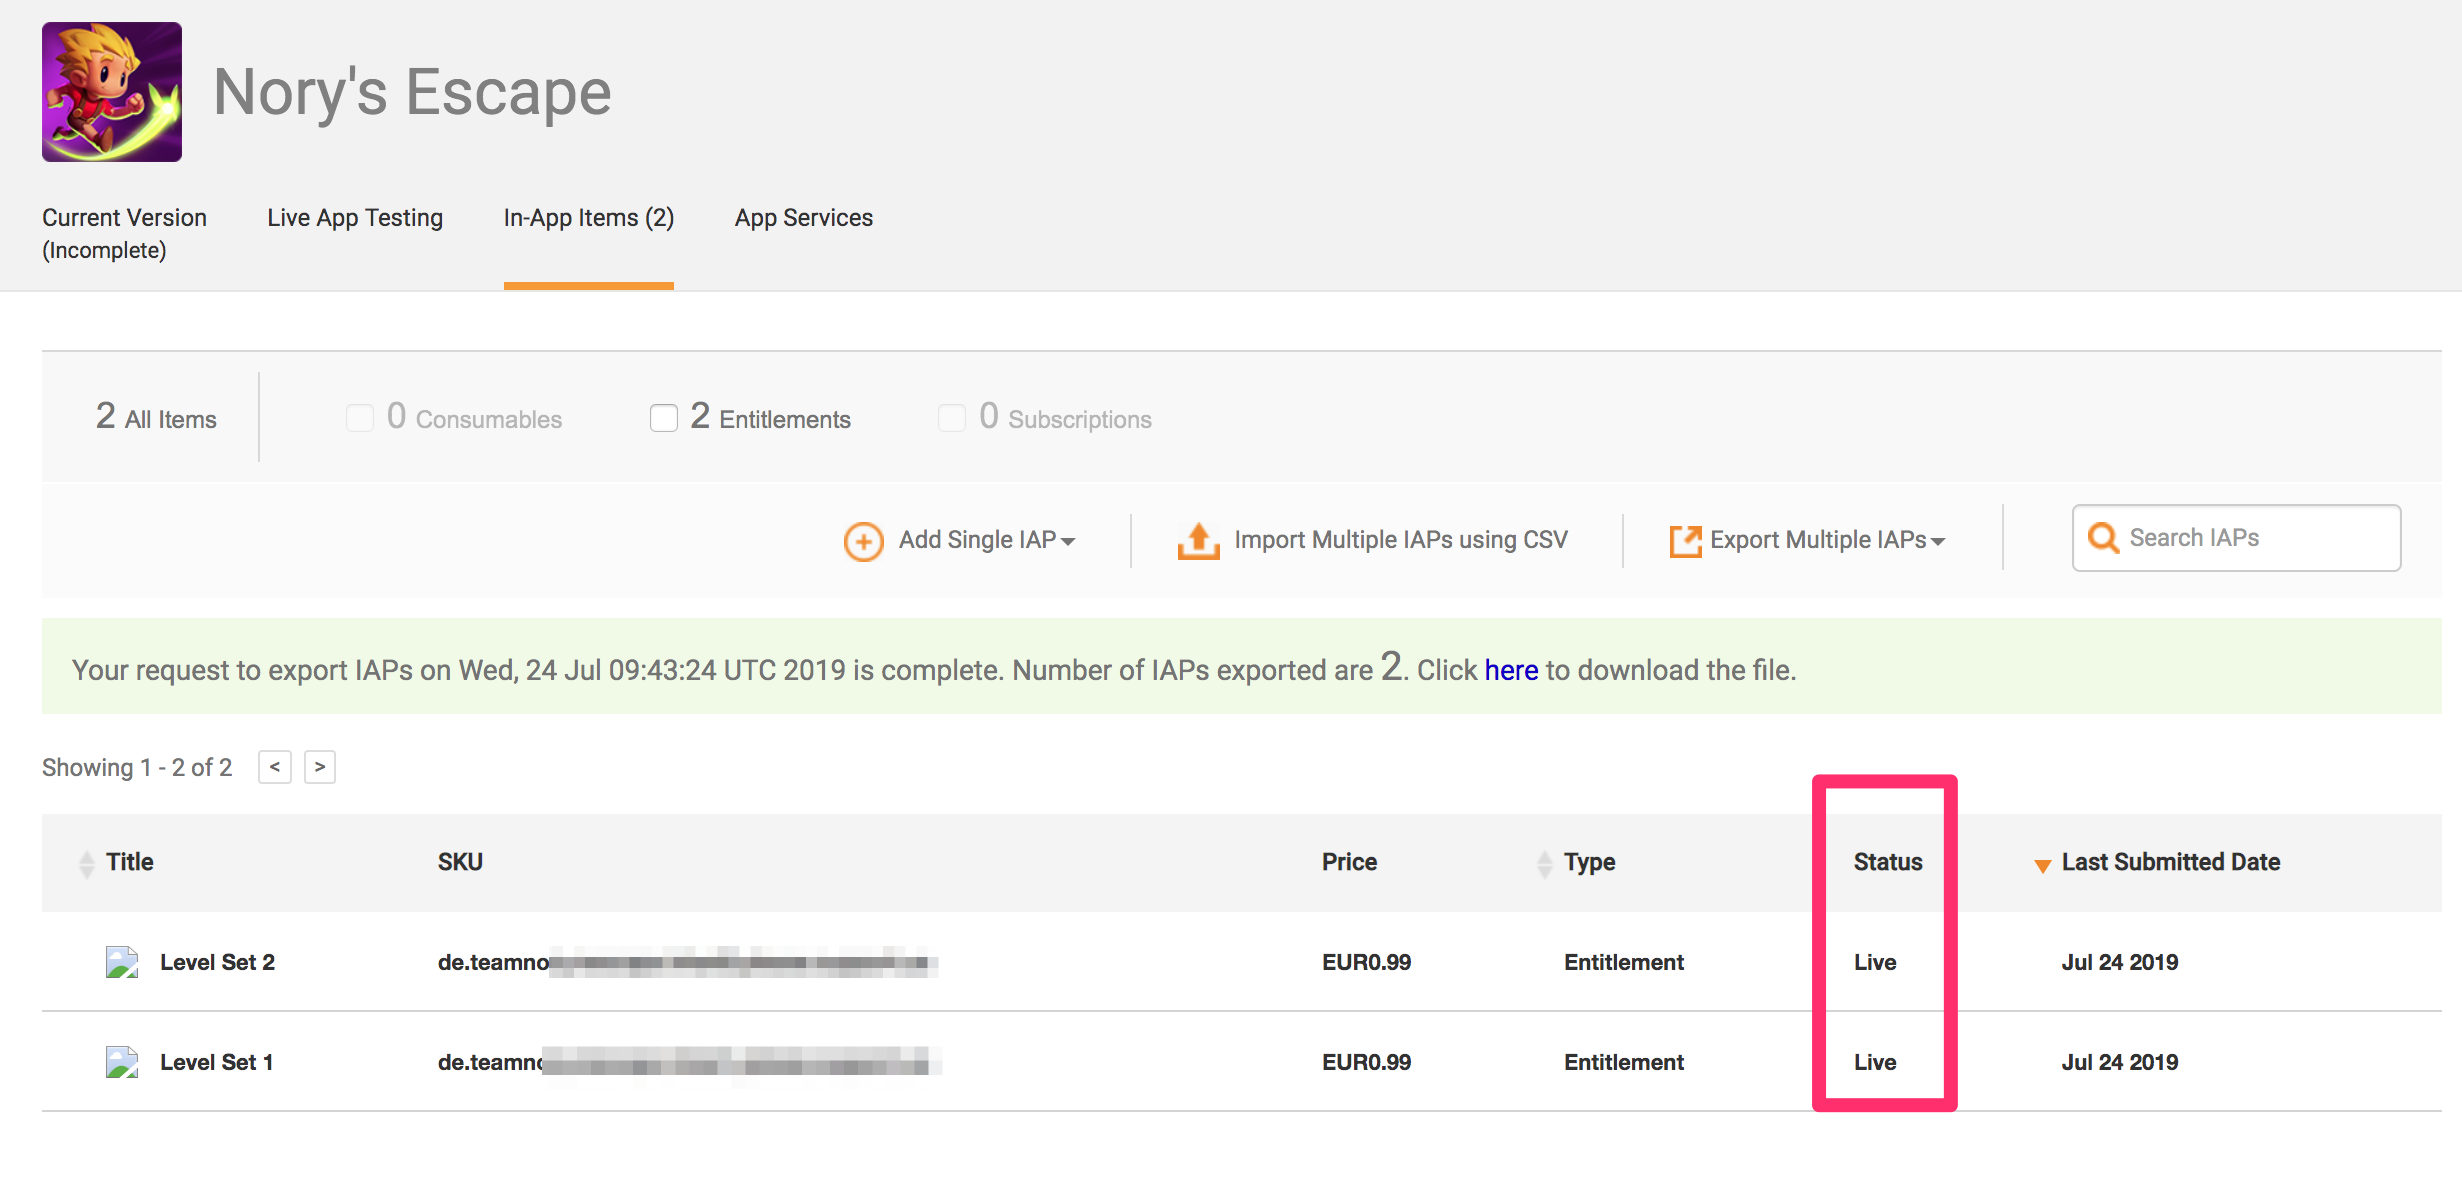This screenshot has height=1188, width=2462.
Task: Click the Level Set 2 thumbnail image
Action: [x=122, y=962]
